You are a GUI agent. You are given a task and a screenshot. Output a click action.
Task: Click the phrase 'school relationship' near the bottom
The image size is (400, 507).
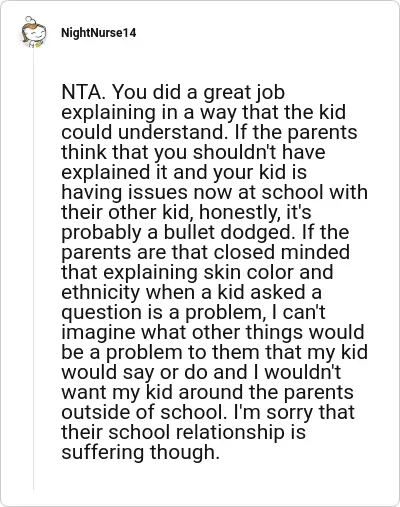pos(196,433)
